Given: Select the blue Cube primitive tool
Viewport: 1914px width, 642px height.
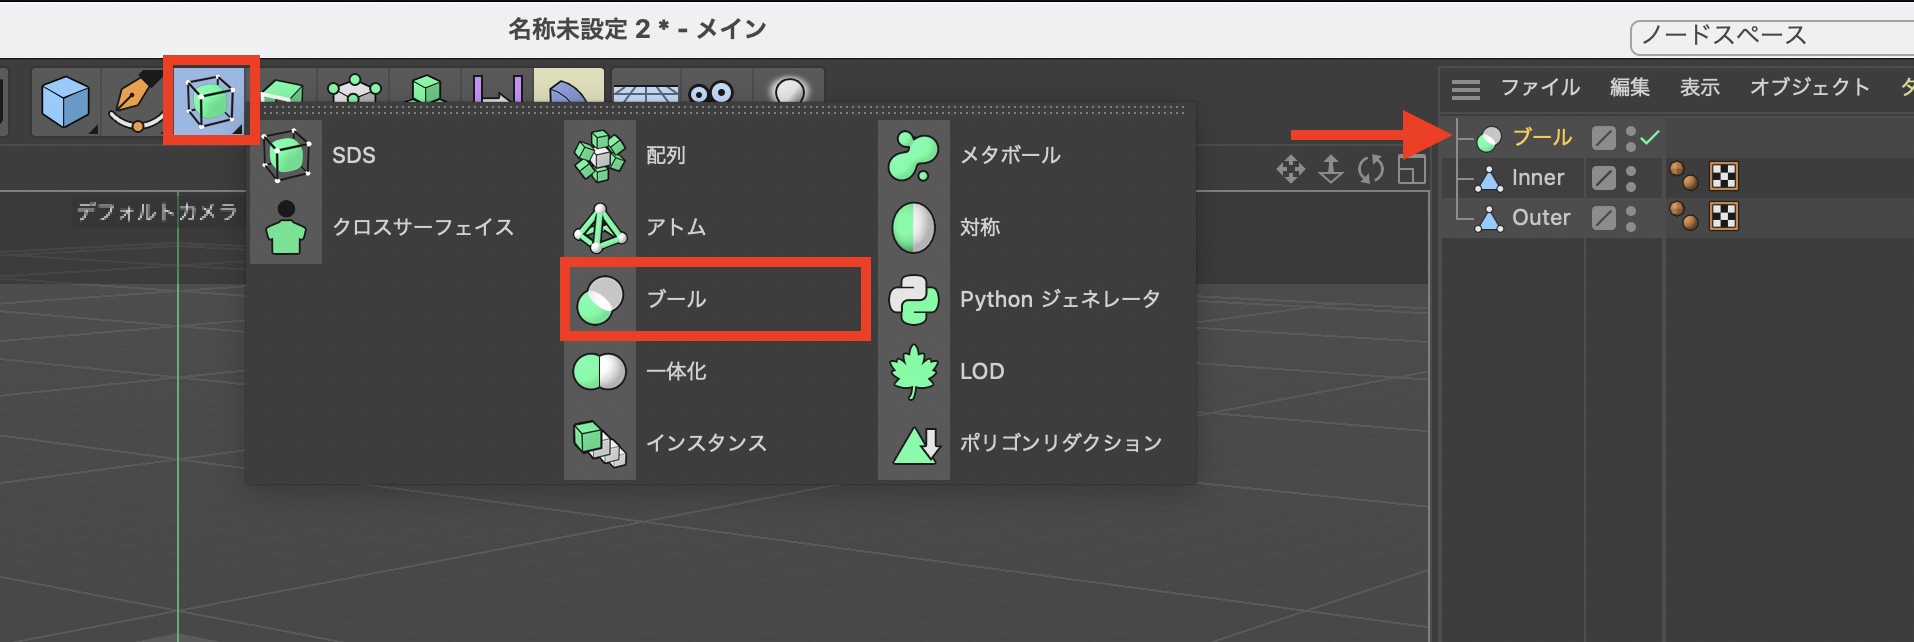Looking at the screenshot, I should click(65, 102).
